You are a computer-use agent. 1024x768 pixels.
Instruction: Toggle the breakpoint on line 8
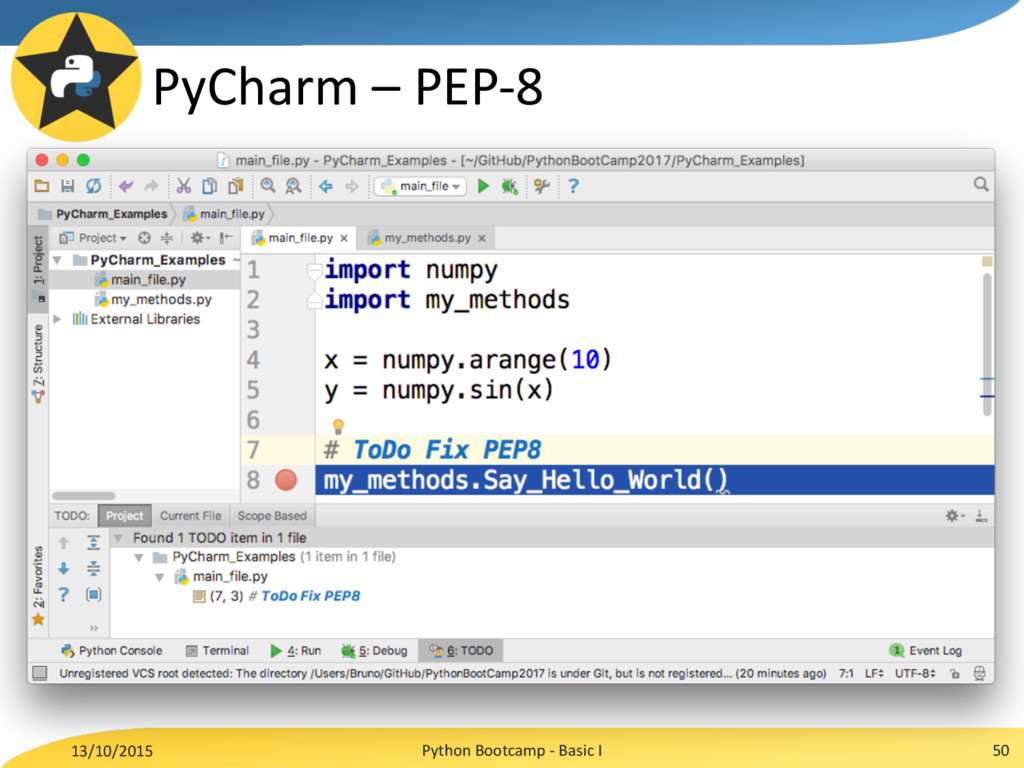286,480
